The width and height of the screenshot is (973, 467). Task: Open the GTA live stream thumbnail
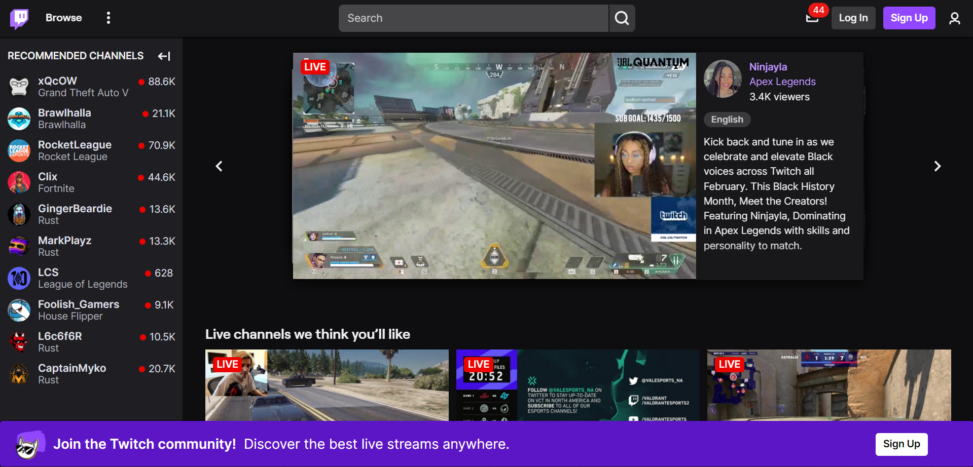(x=327, y=385)
